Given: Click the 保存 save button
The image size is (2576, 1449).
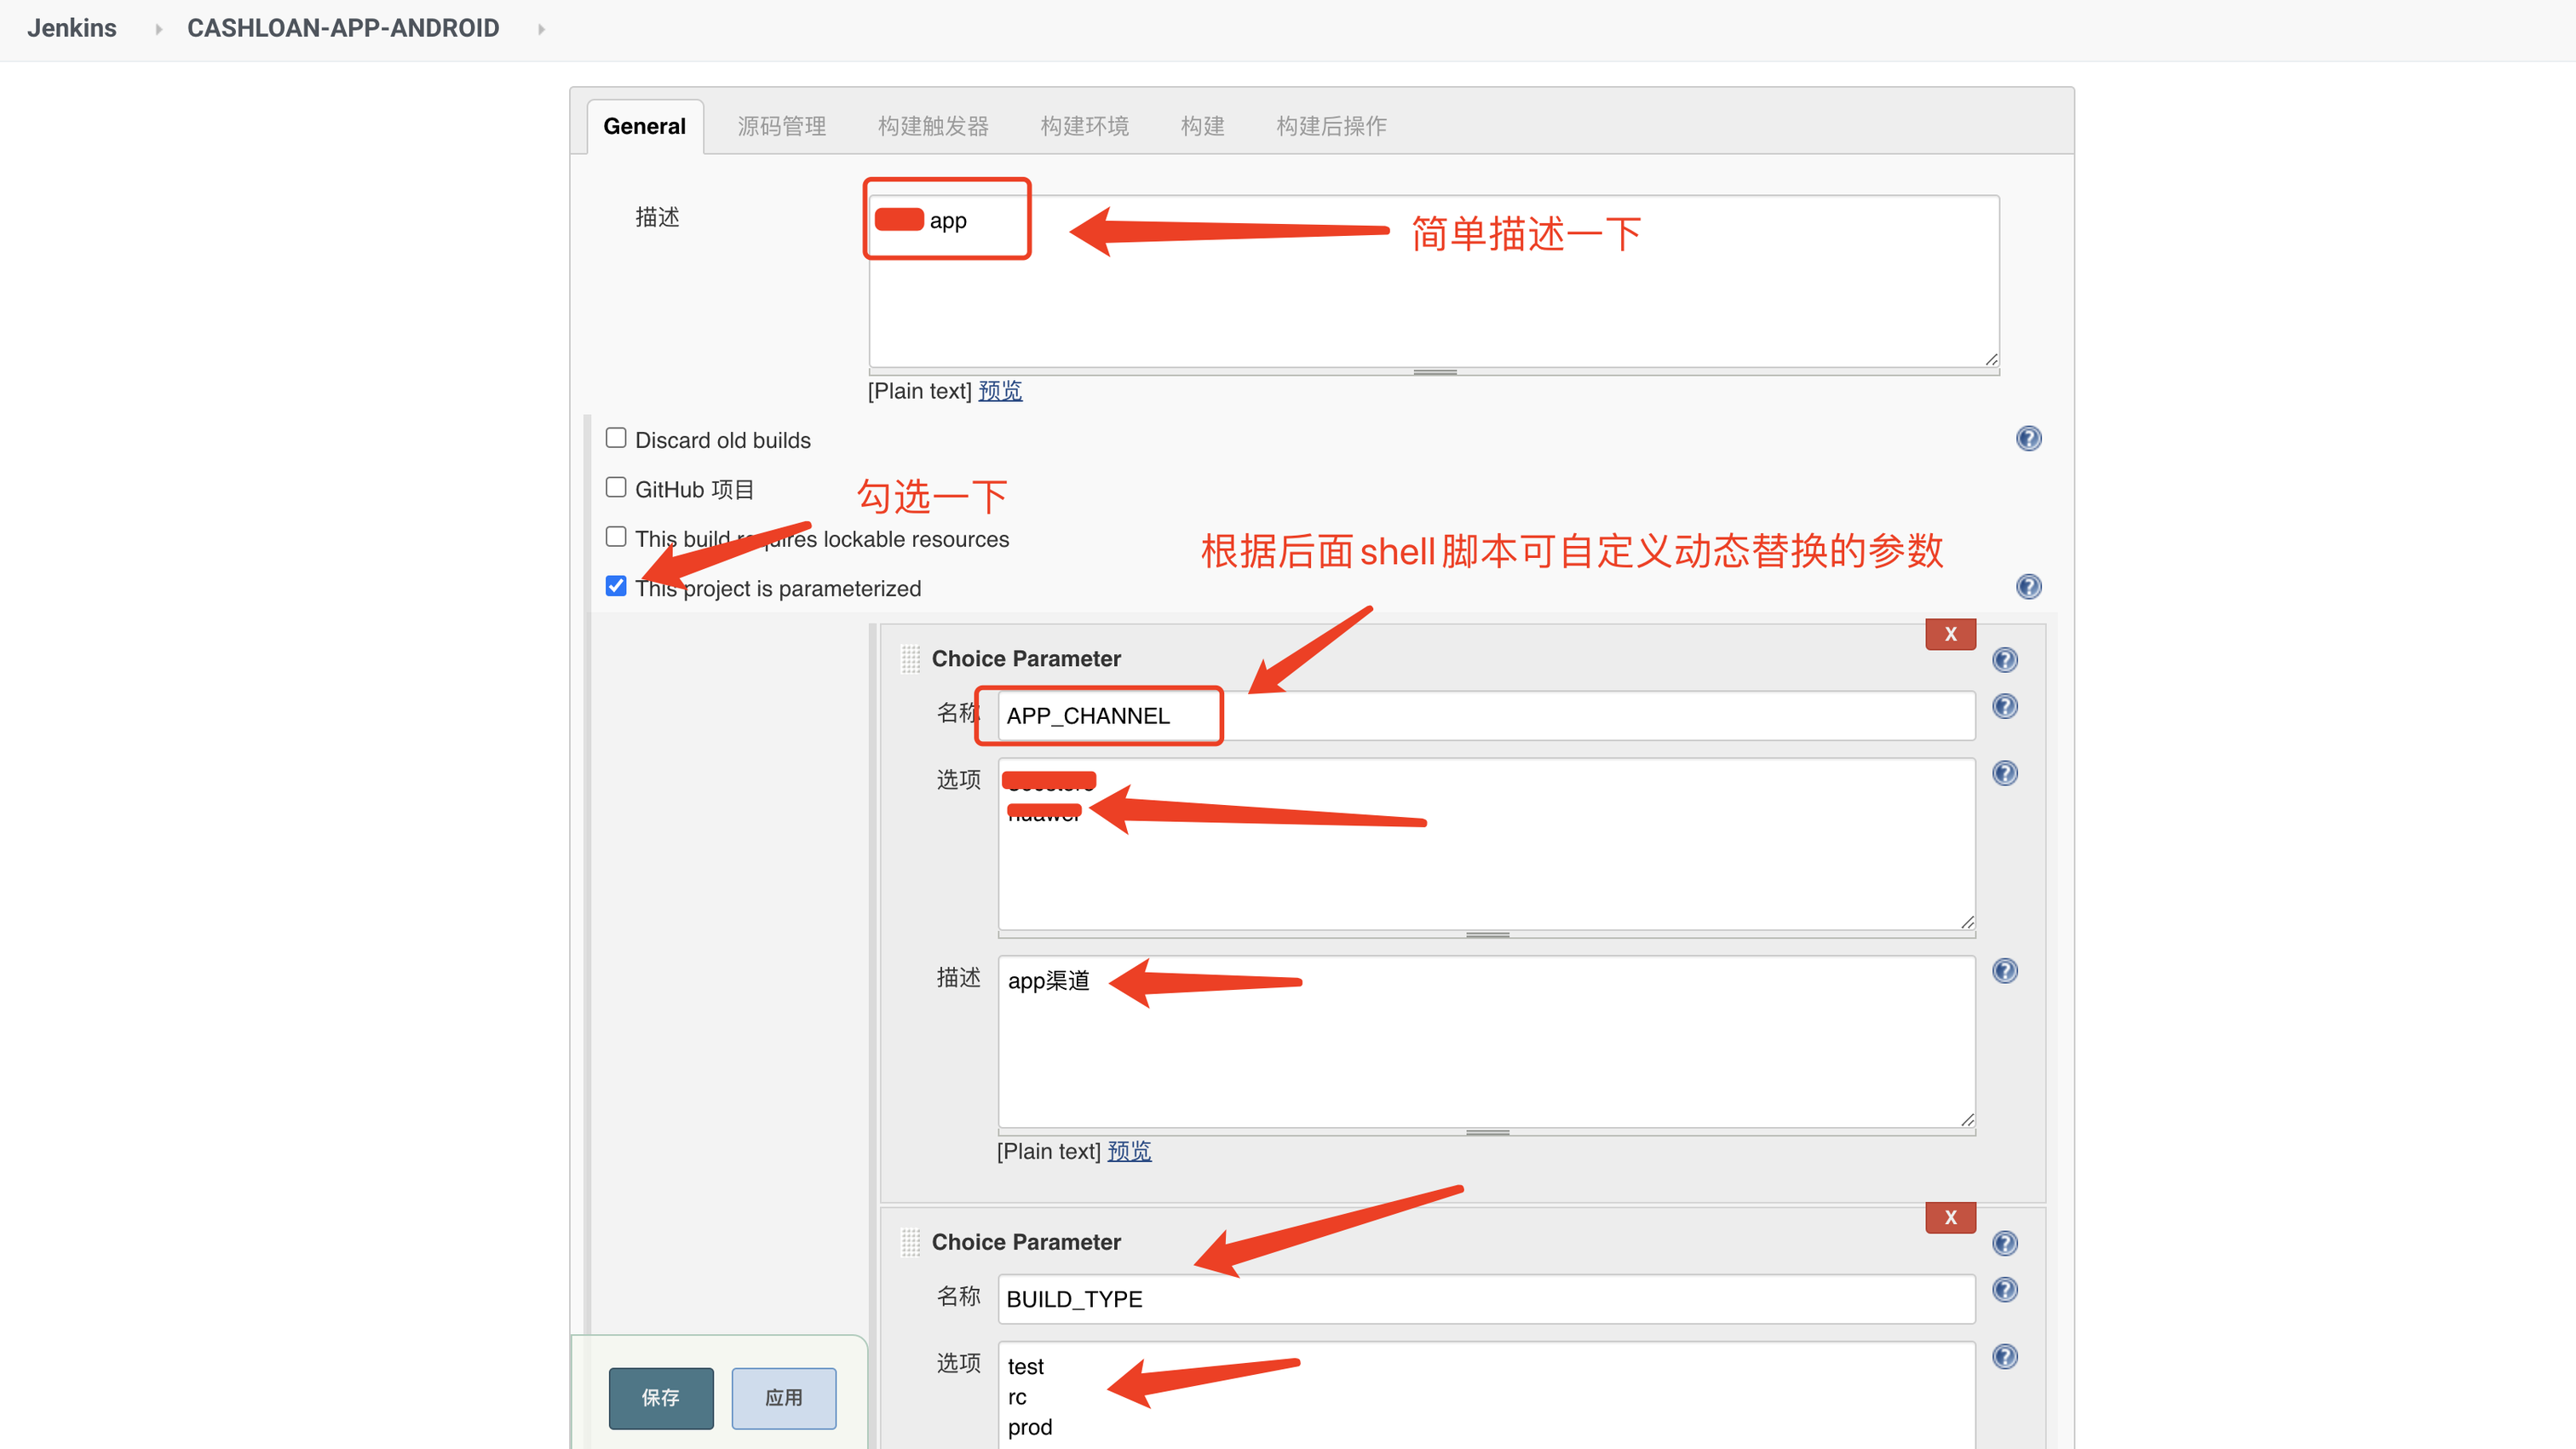Looking at the screenshot, I should (660, 1397).
